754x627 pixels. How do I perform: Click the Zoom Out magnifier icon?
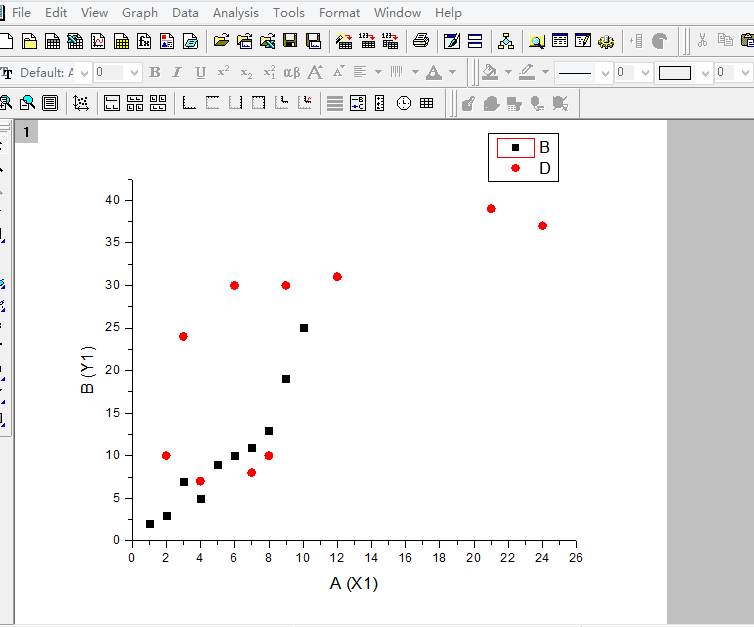click(x=27, y=103)
